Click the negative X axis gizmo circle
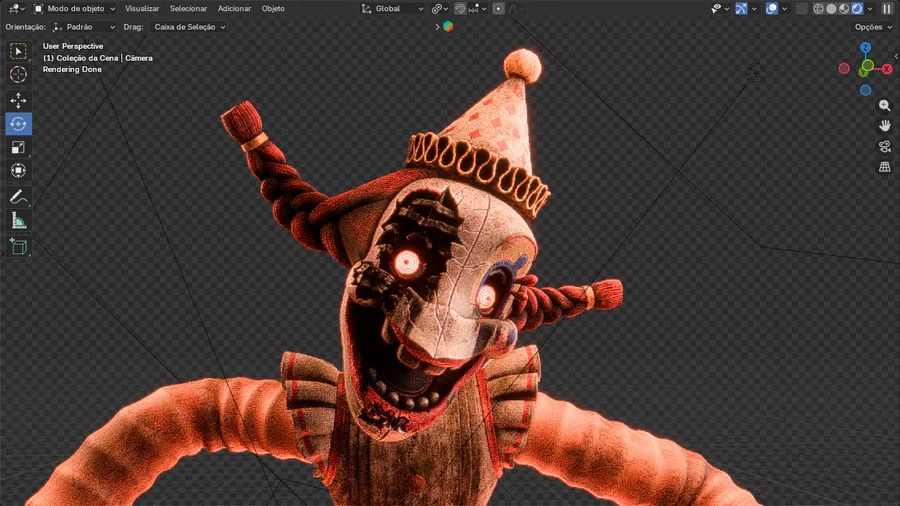Viewport: 900px width, 506px height. [x=844, y=69]
